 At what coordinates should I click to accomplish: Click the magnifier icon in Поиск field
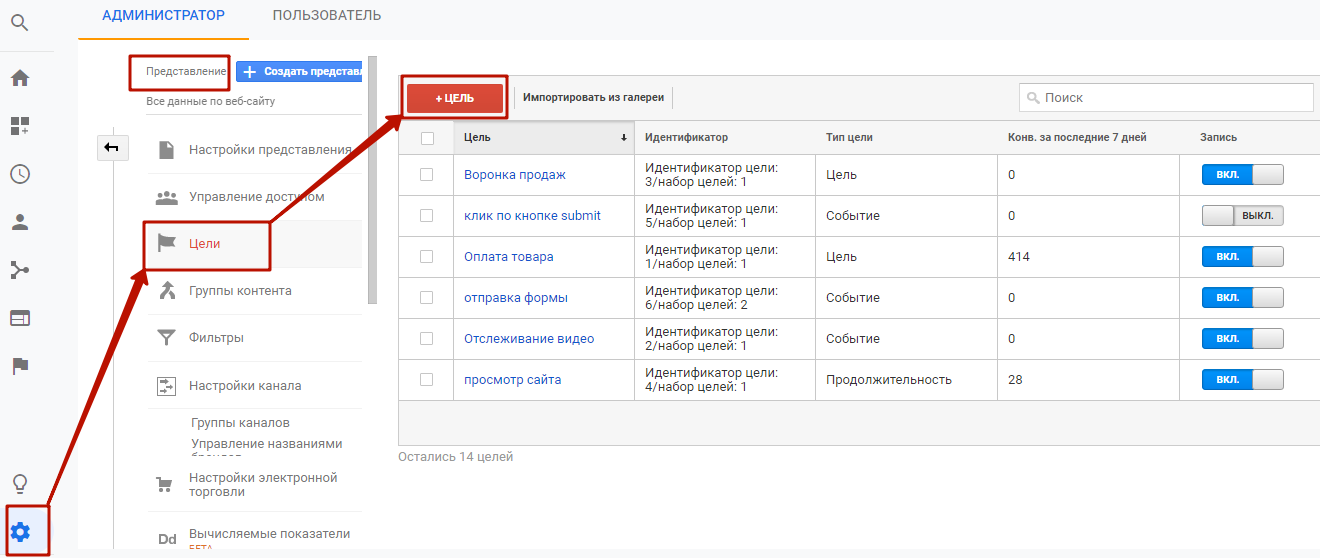pos(1033,98)
